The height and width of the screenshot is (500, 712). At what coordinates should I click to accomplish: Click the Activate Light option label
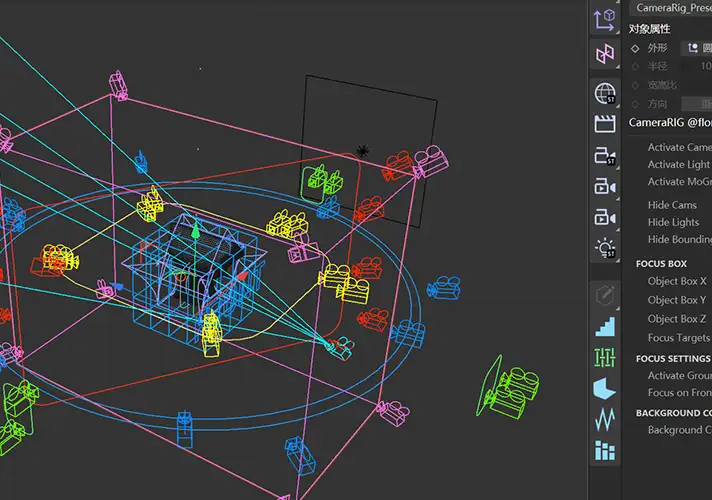coord(678,164)
